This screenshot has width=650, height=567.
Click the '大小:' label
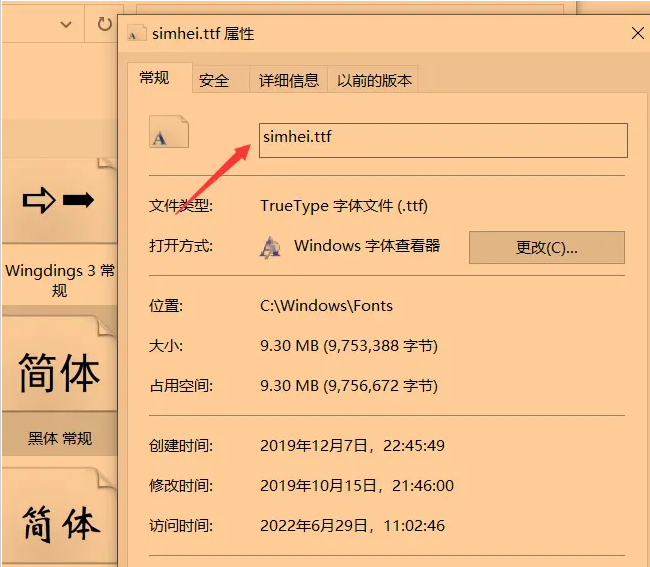click(166, 346)
